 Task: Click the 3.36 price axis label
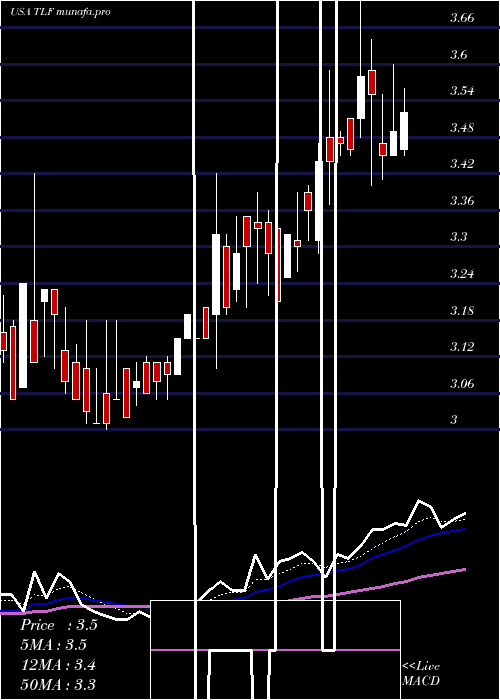pos(462,201)
